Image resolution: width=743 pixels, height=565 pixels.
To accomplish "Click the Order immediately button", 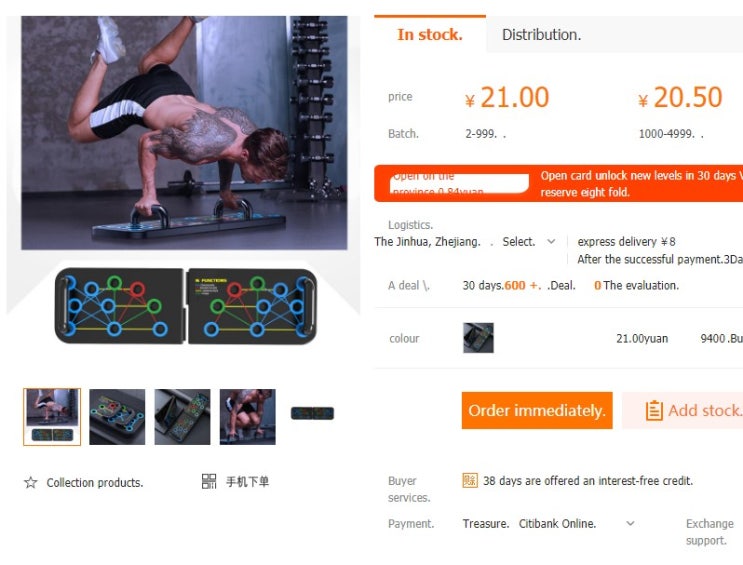I will coord(537,410).
